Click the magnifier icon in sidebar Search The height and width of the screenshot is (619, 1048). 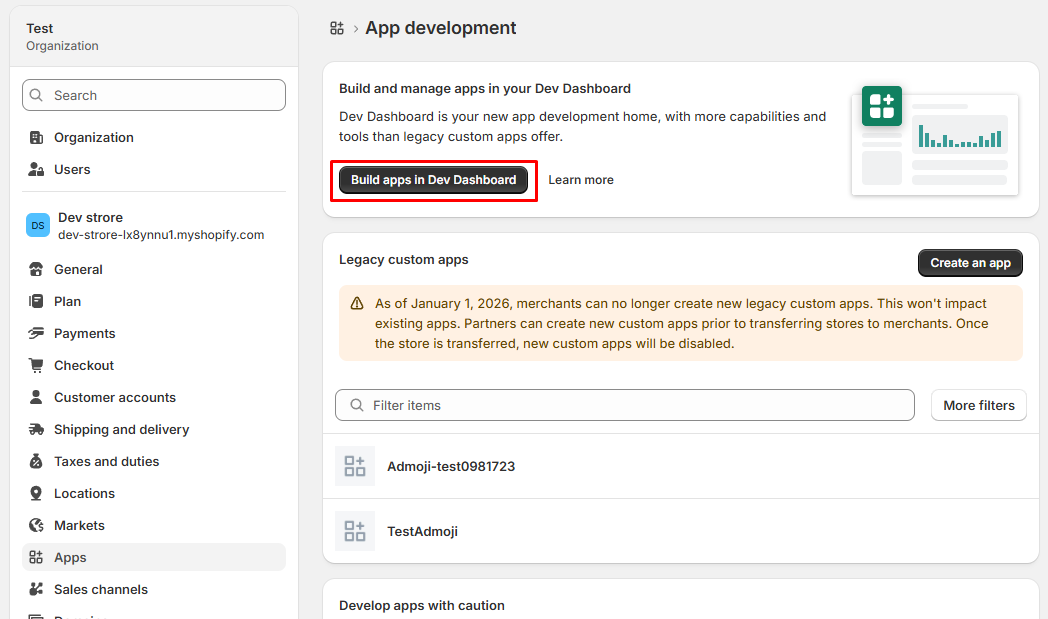point(36,95)
